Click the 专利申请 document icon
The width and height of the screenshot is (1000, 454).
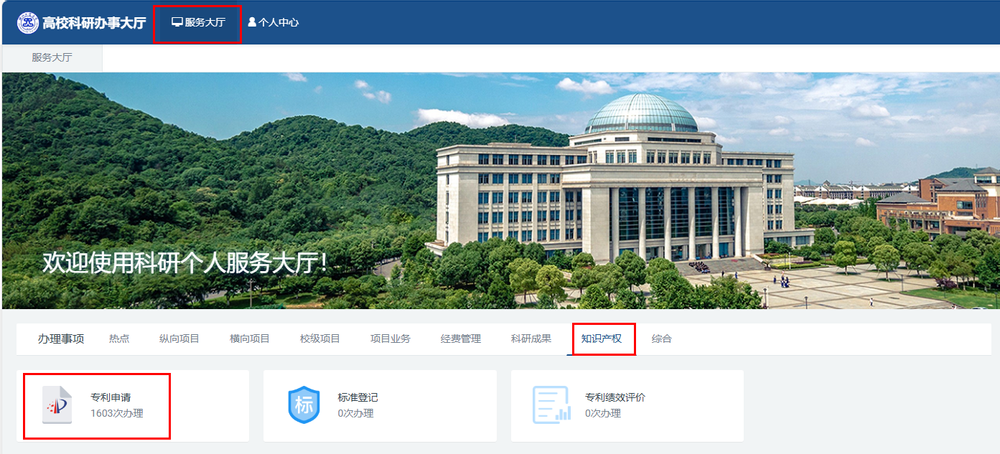57,405
